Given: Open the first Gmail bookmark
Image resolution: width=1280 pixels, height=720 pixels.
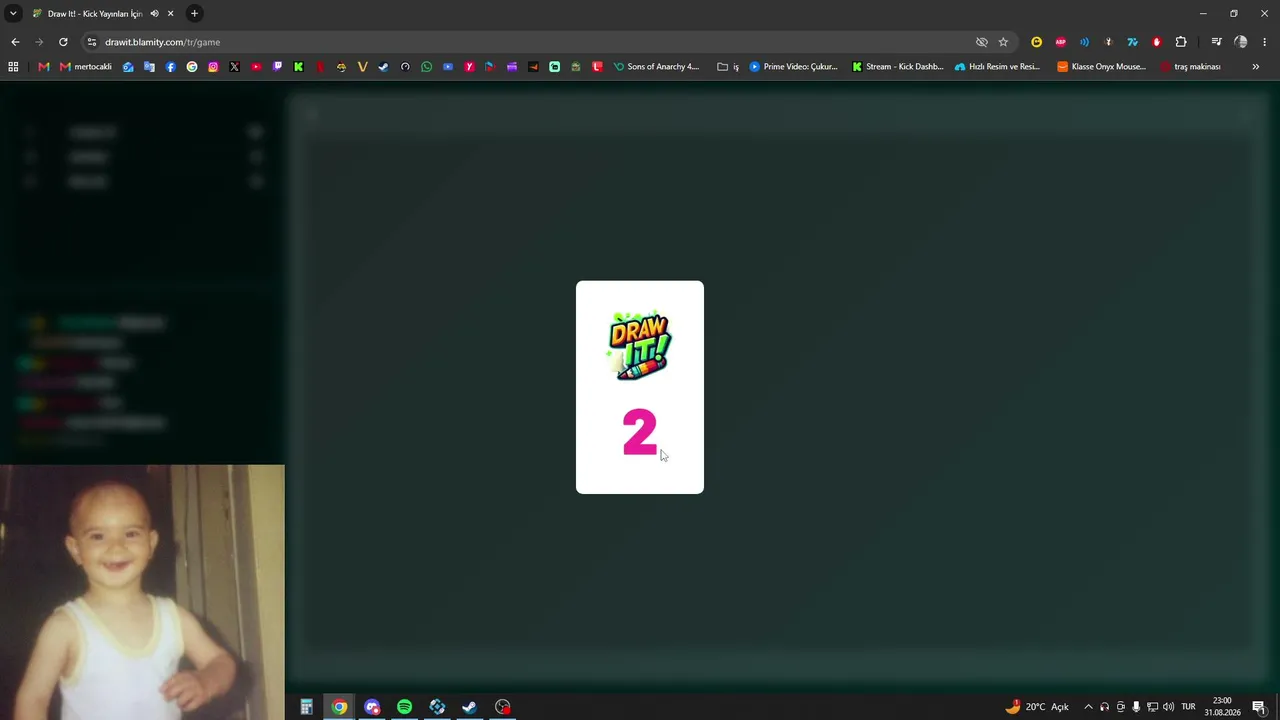Looking at the screenshot, I should [x=43, y=67].
